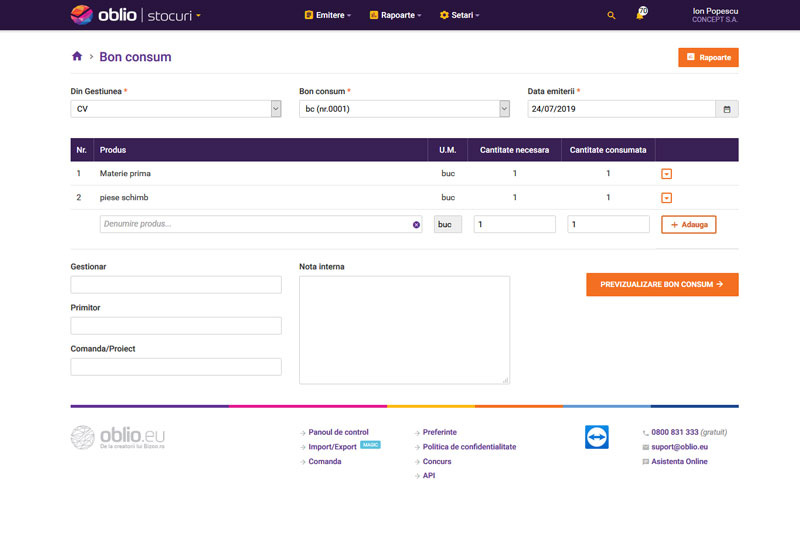Click the Denumire produs input field
Image resolution: width=800 pixels, height=547 pixels.
pos(261,224)
